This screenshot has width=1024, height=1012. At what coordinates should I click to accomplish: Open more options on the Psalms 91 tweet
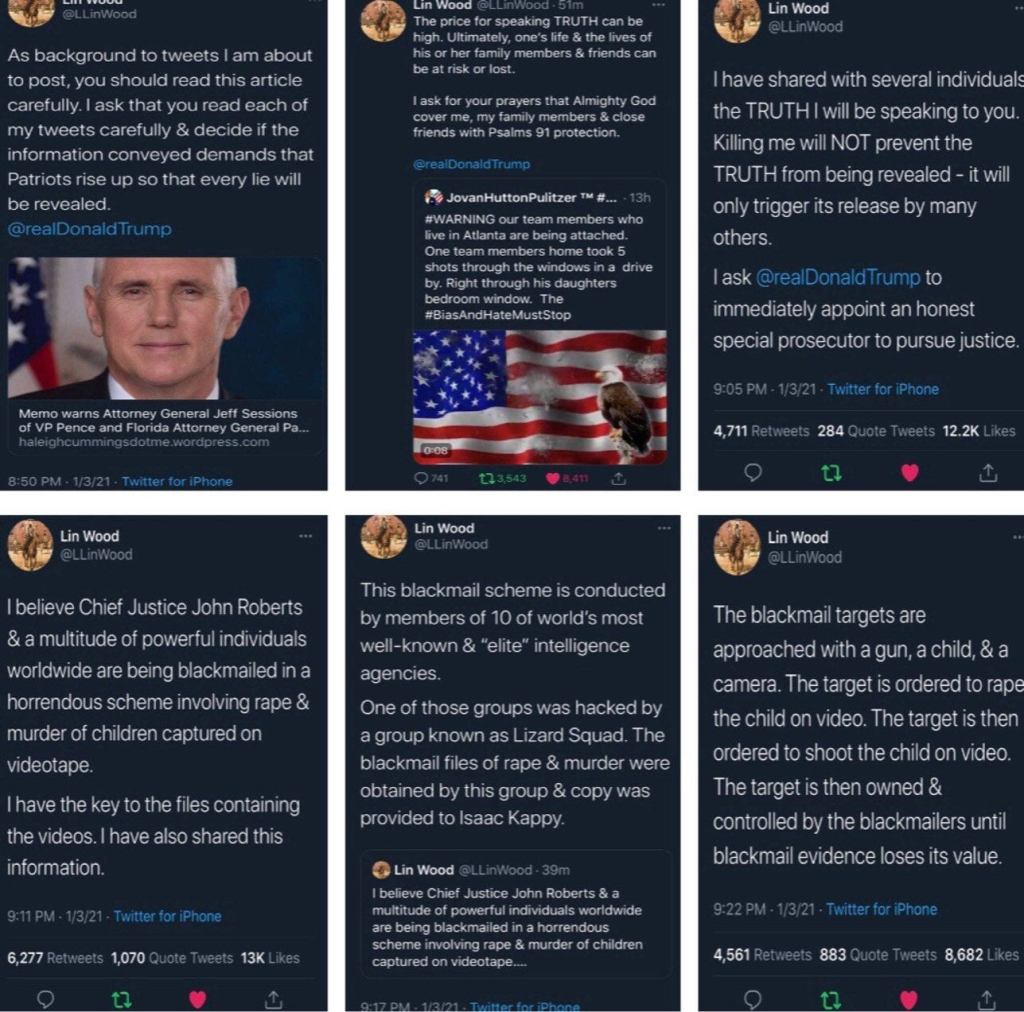click(658, 5)
